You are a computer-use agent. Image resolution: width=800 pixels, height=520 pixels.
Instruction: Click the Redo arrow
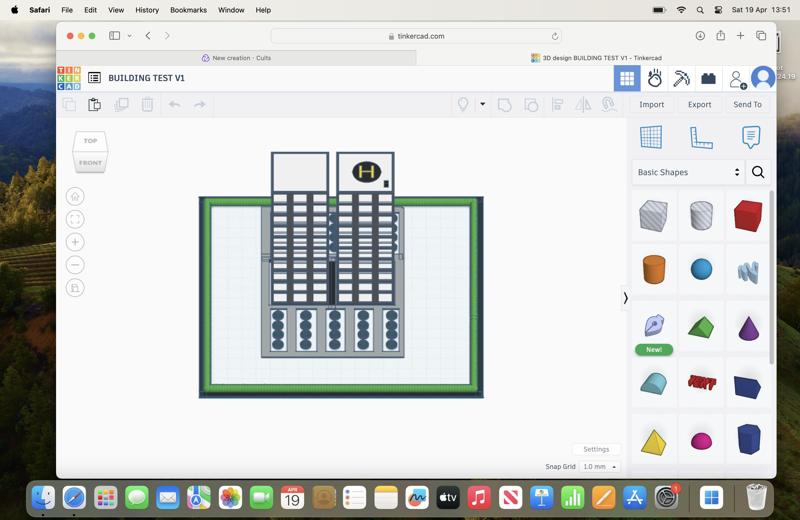pyautogui.click(x=199, y=105)
